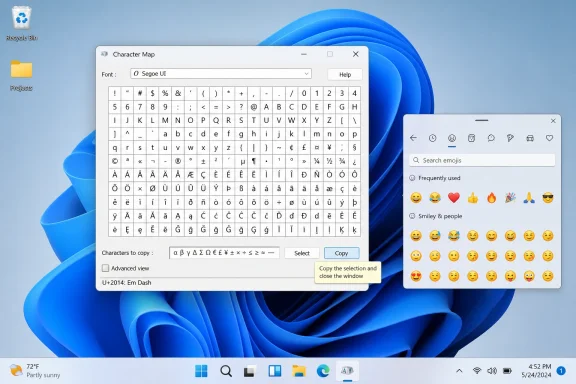This screenshot has height=384, width=576.
Task: Select the Projects folder on the desktop
Action: click(21, 75)
